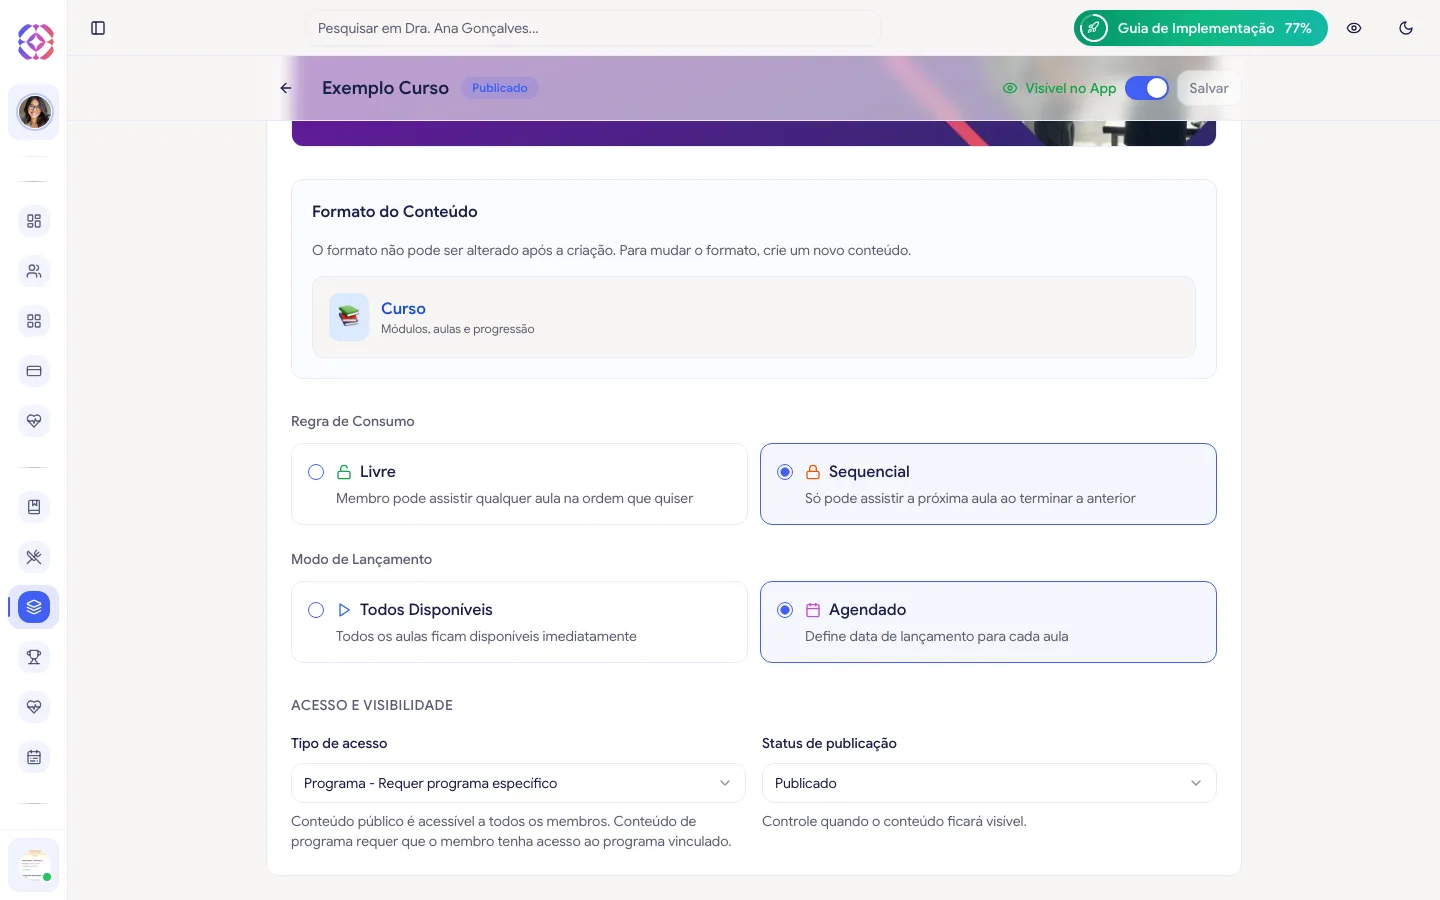Select the Agendado radio button
The image size is (1440, 900).
click(785, 610)
